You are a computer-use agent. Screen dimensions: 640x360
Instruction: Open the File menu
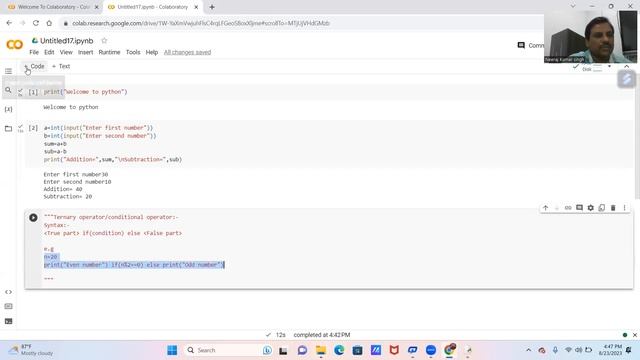(x=34, y=52)
